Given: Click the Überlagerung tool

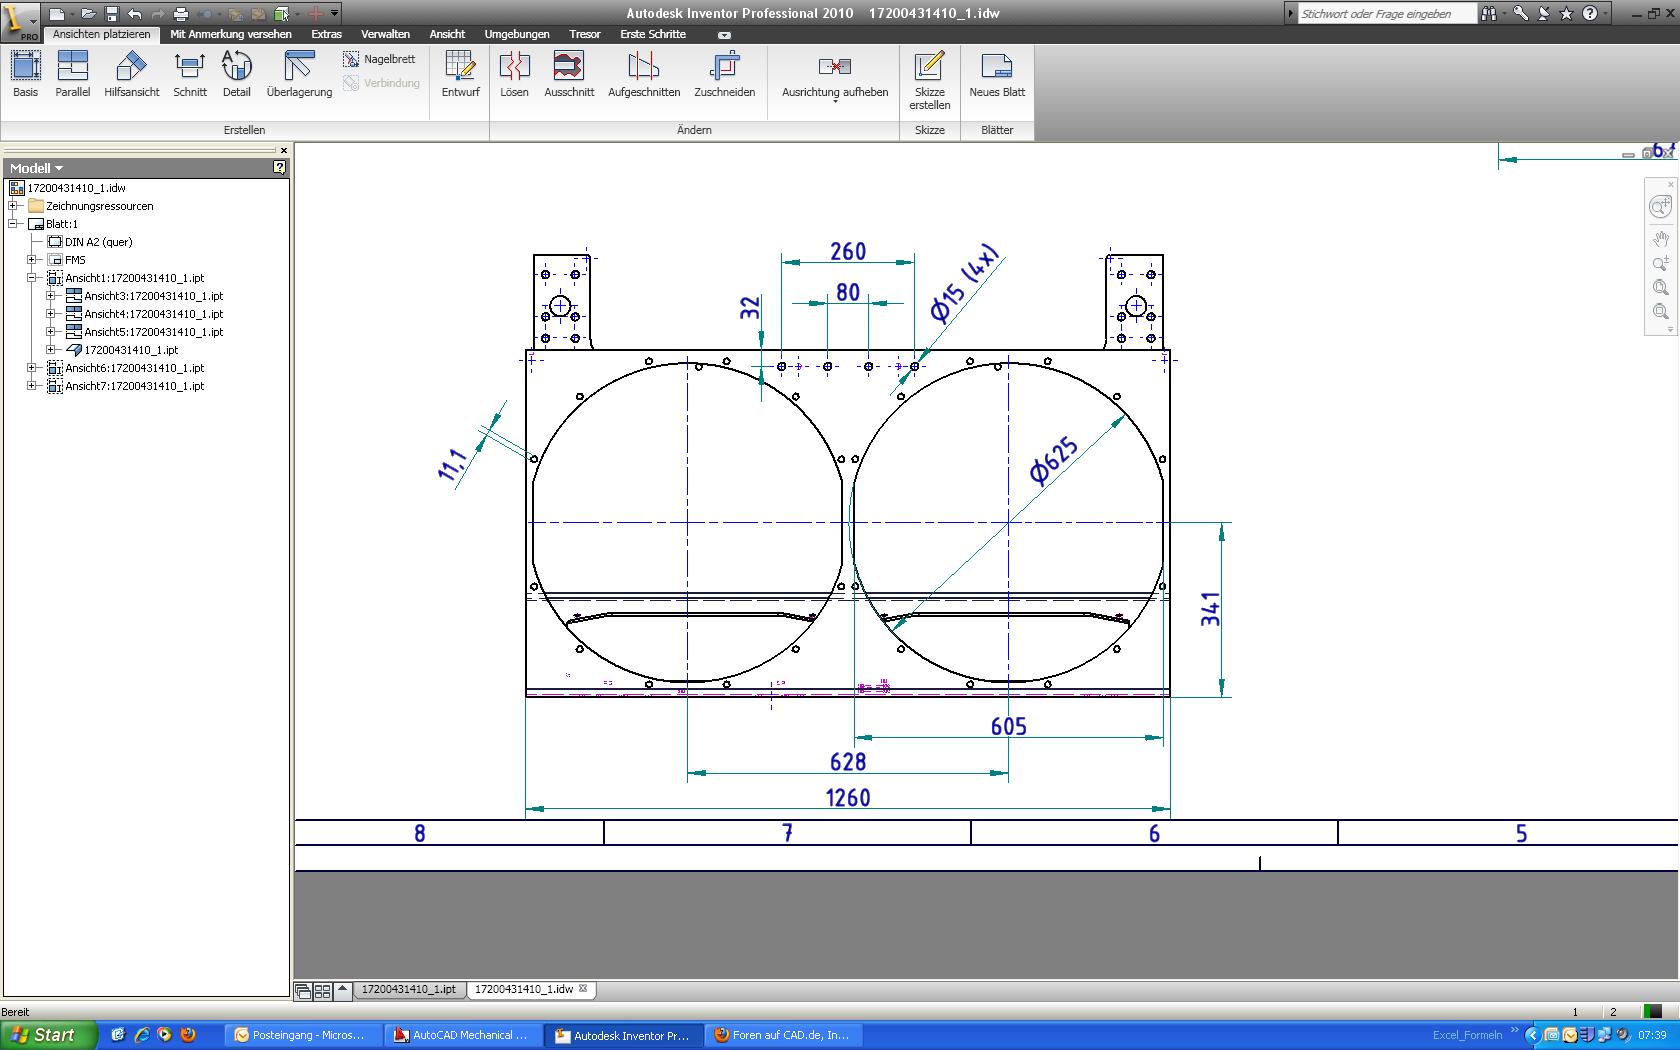Looking at the screenshot, I should click(x=299, y=74).
